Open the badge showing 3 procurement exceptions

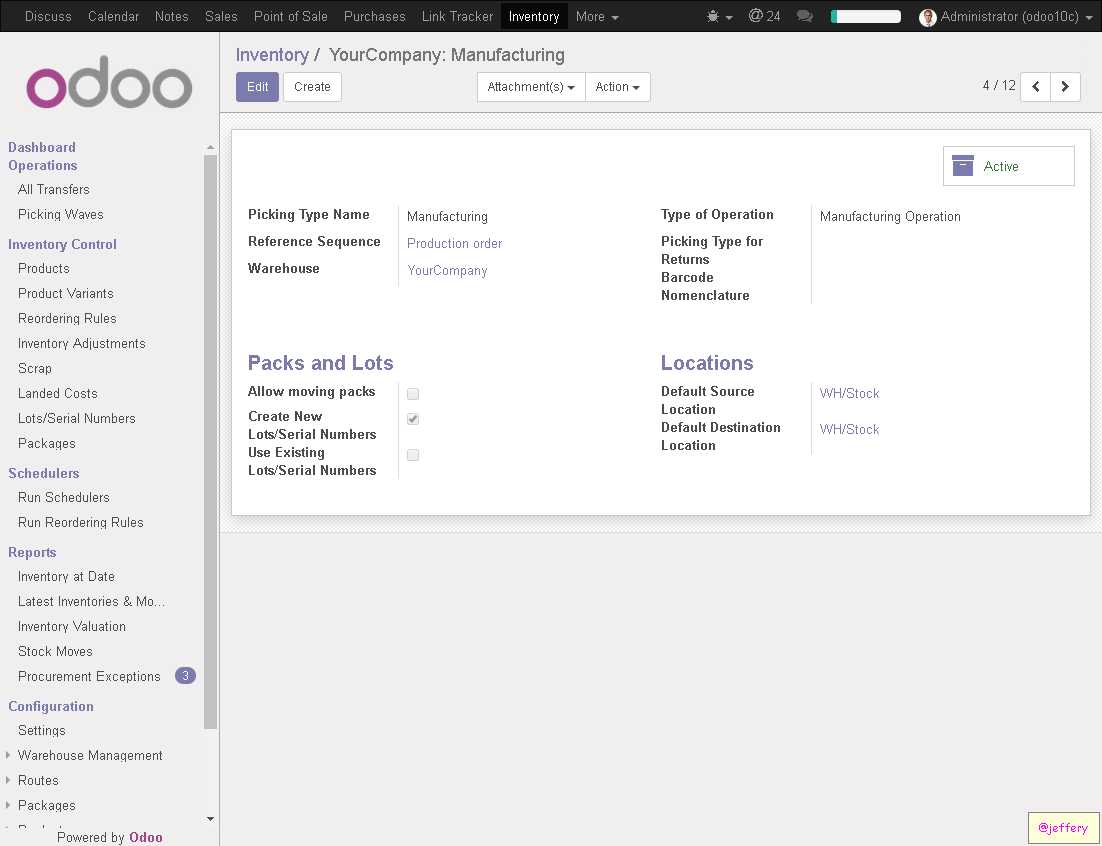pyautogui.click(x=185, y=676)
